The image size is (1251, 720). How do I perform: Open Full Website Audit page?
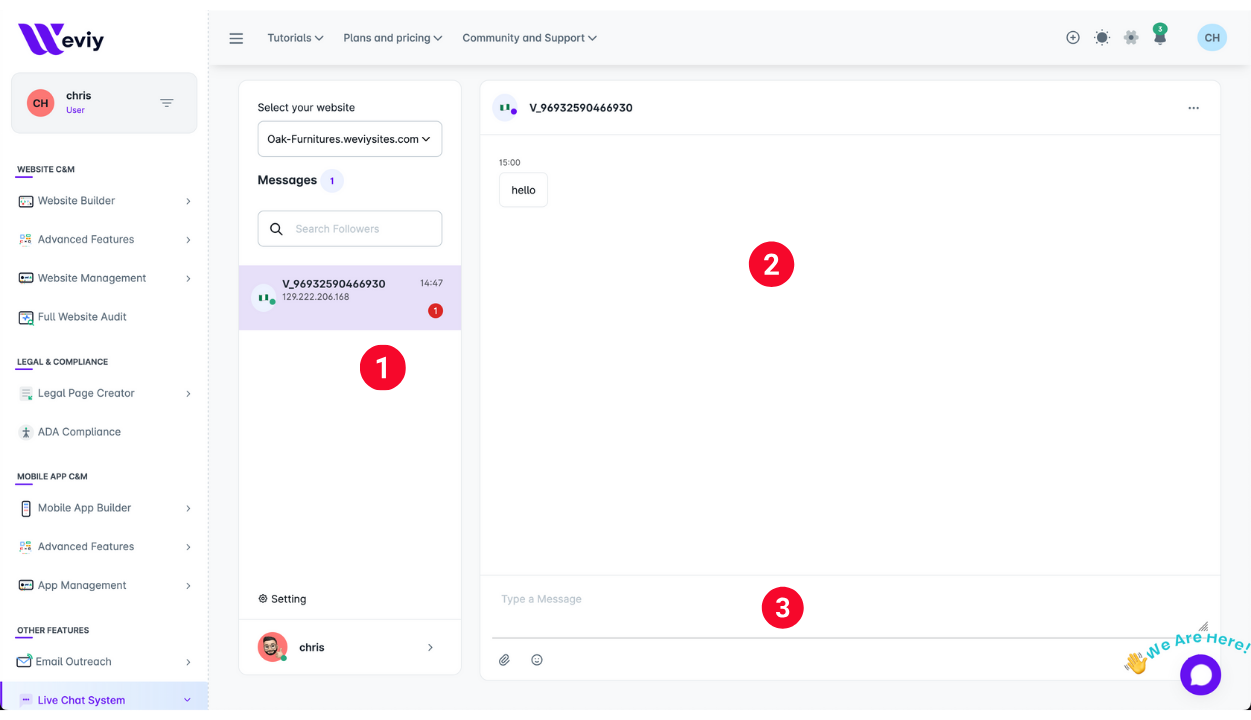82,317
